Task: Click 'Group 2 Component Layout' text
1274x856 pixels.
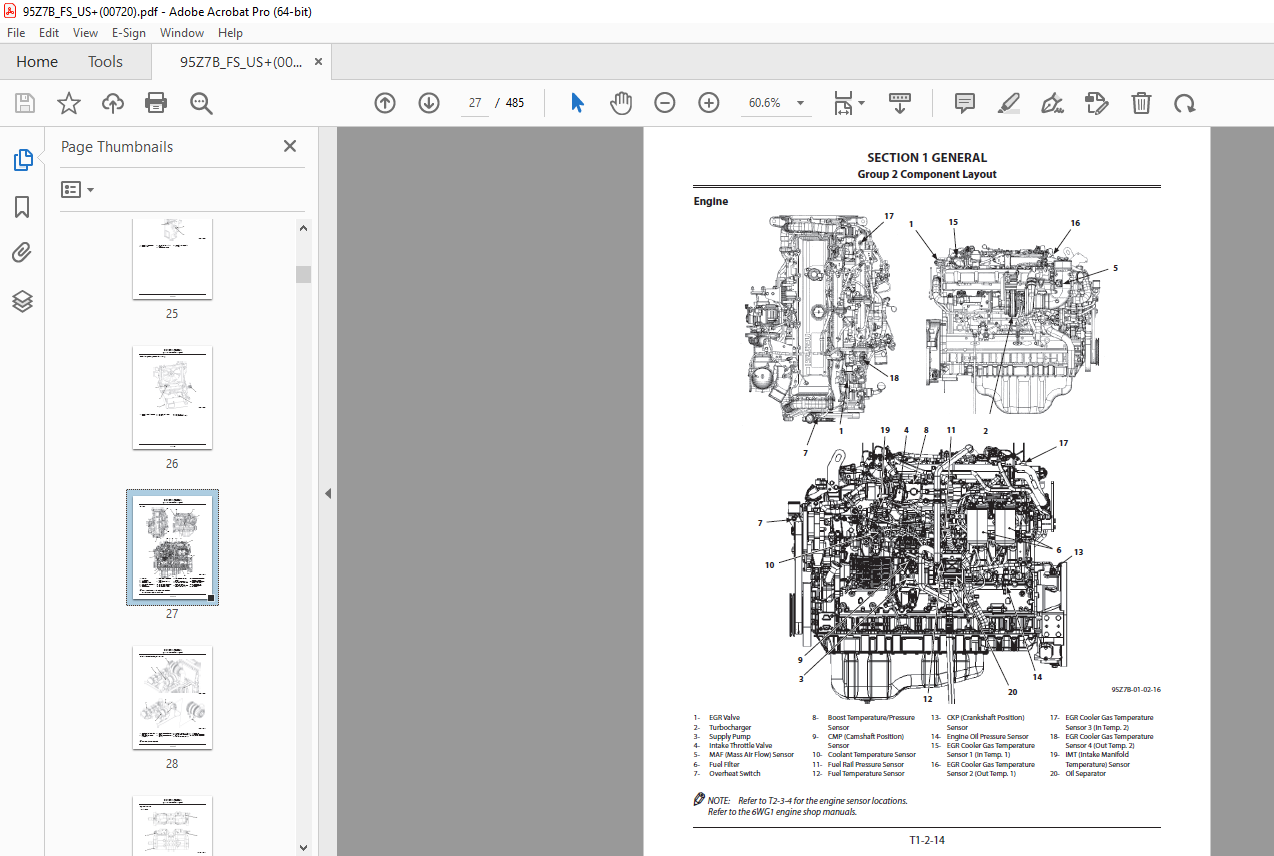Action: tap(927, 174)
